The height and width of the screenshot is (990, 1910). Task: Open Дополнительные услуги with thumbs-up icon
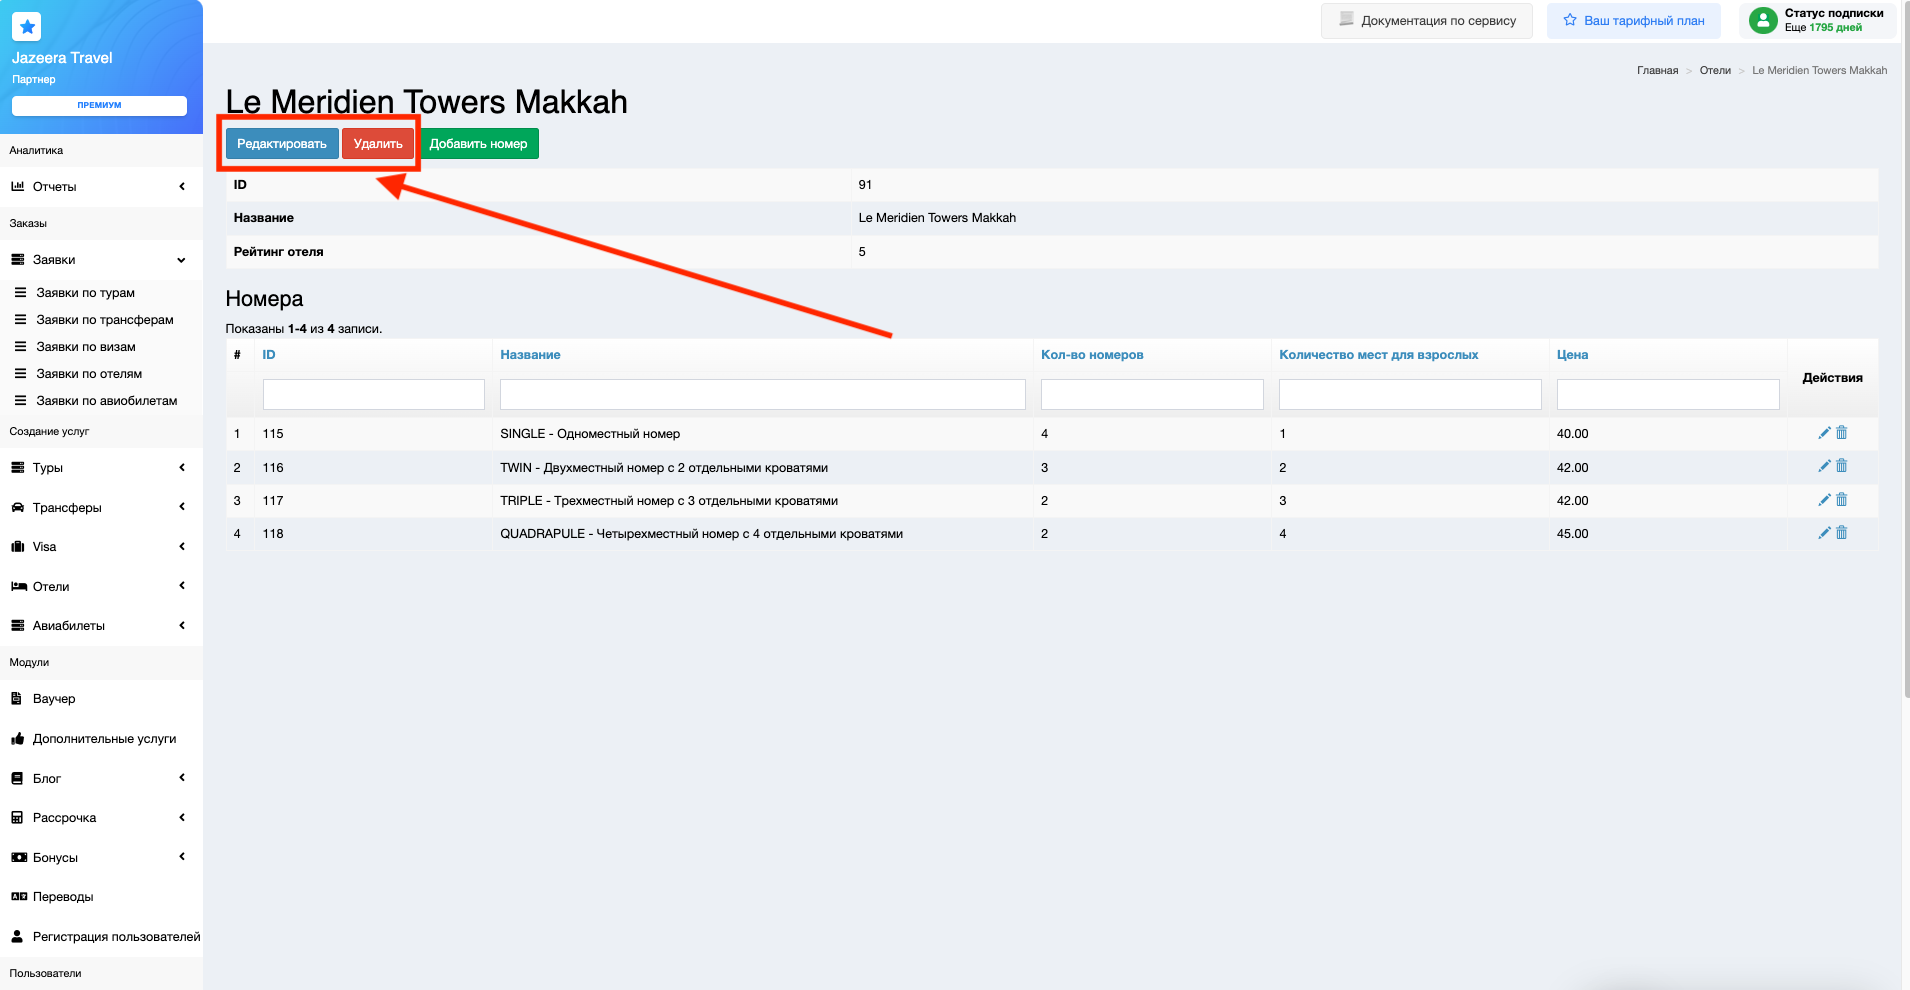coord(104,739)
